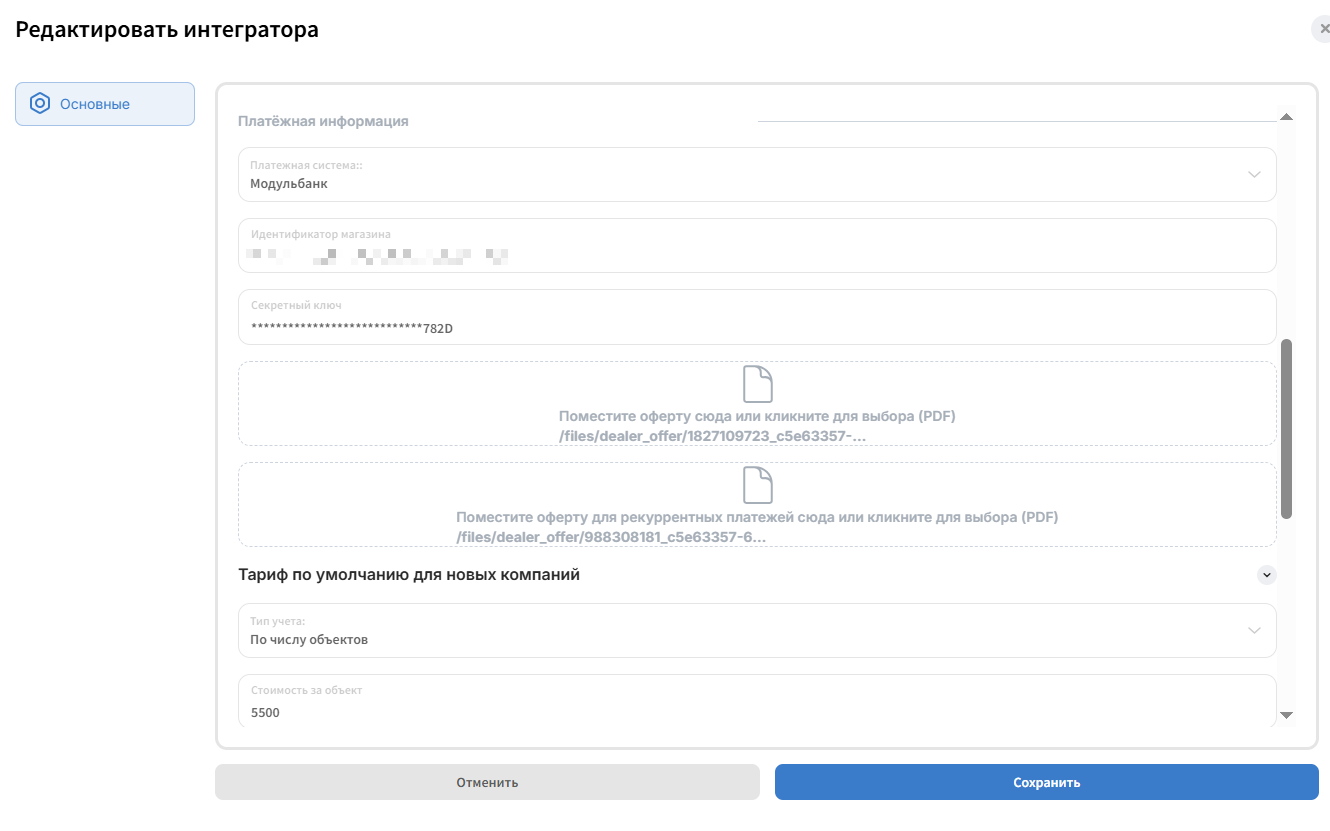Click the document icon for рекуррентных платежей оферта
The height and width of the screenshot is (831, 1330).
[757, 485]
